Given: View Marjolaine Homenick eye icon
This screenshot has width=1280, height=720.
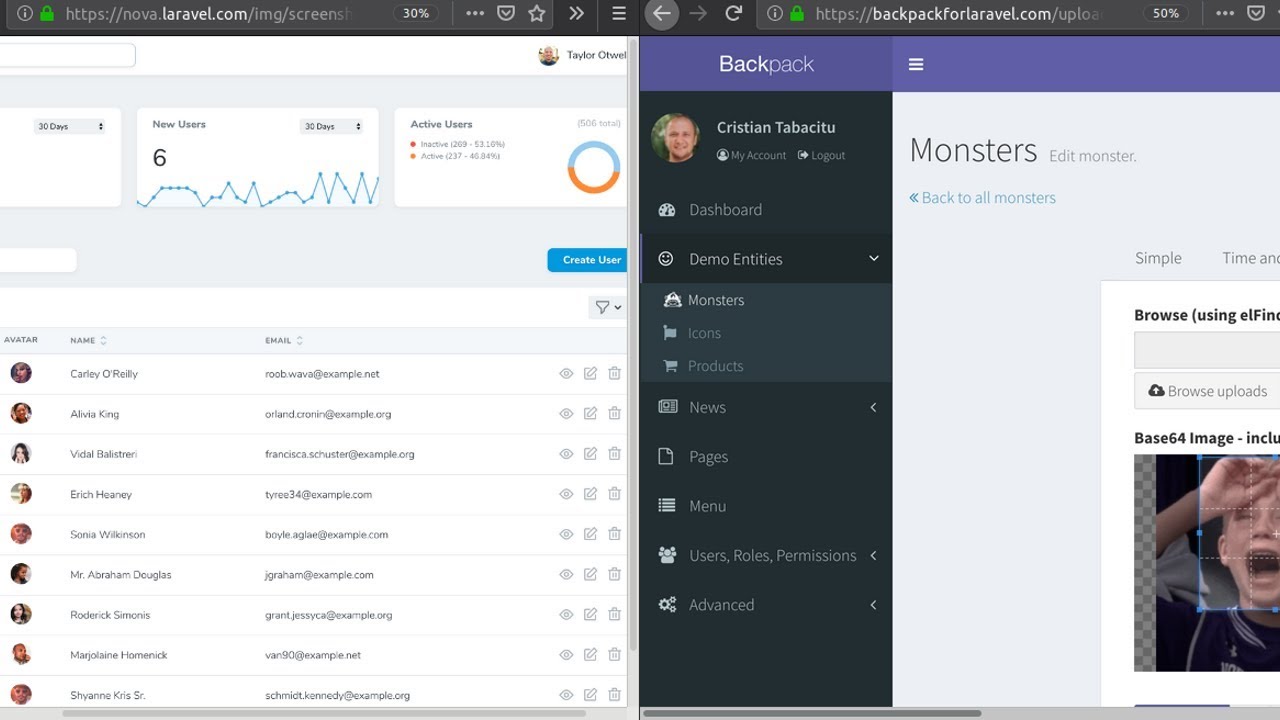Looking at the screenshot, I should [566, 655].
